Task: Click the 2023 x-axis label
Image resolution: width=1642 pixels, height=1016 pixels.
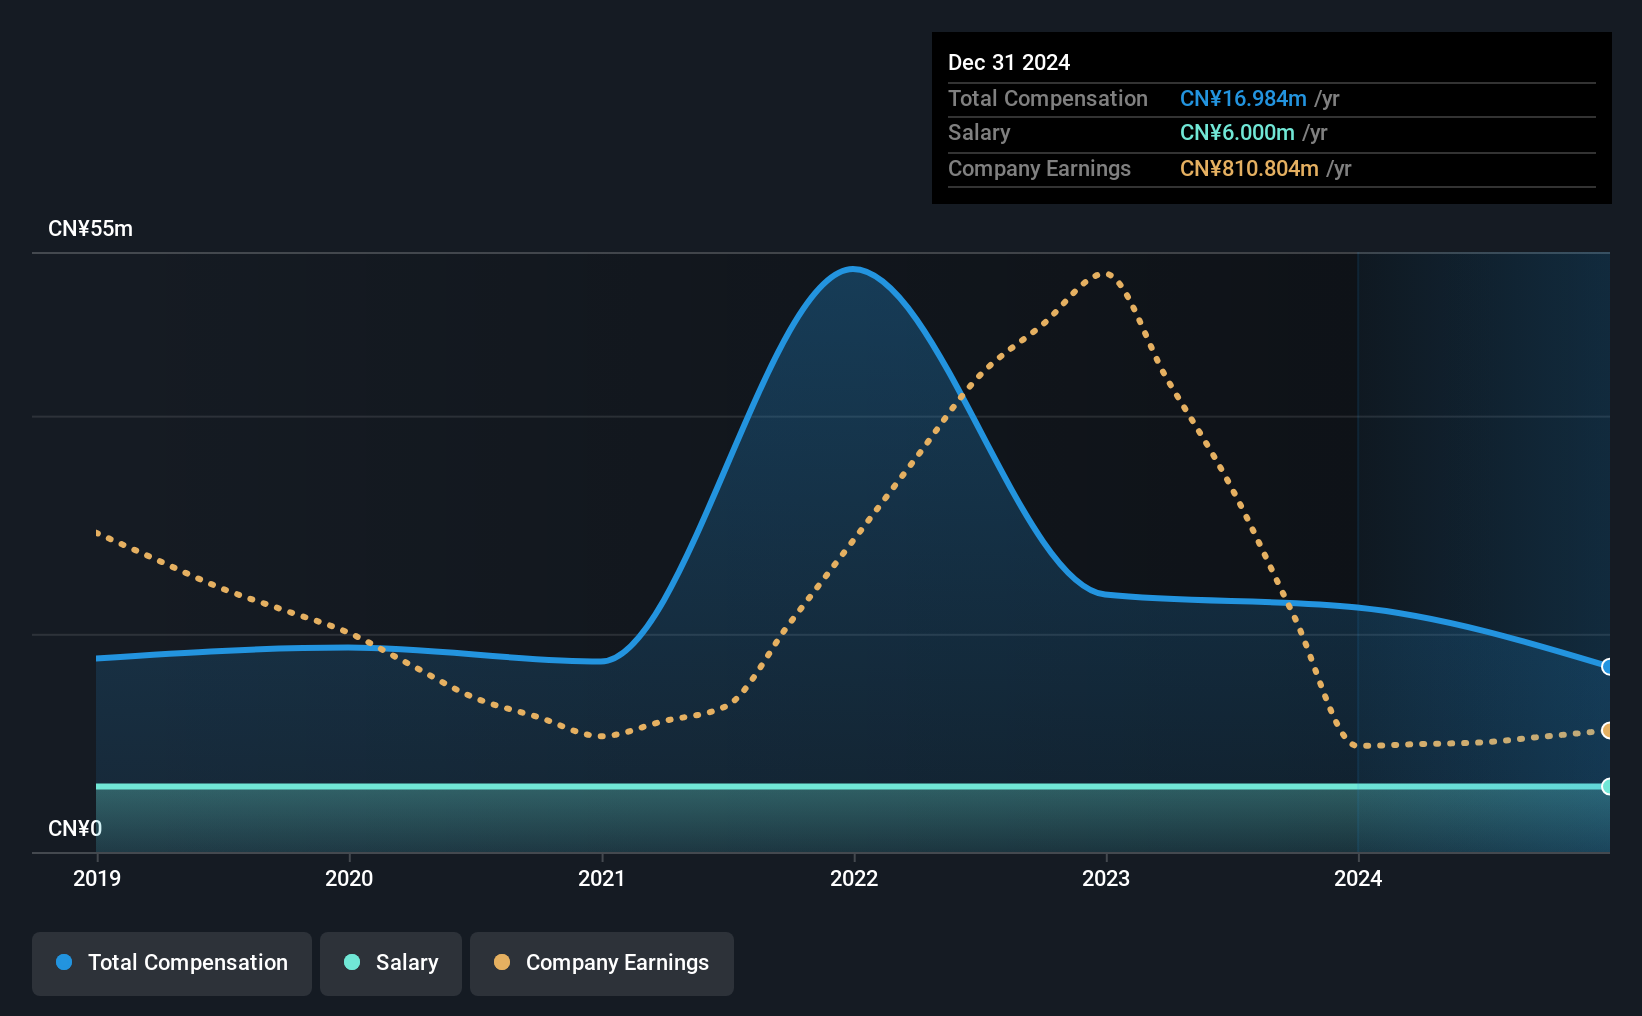Action: coord(1106,878)
